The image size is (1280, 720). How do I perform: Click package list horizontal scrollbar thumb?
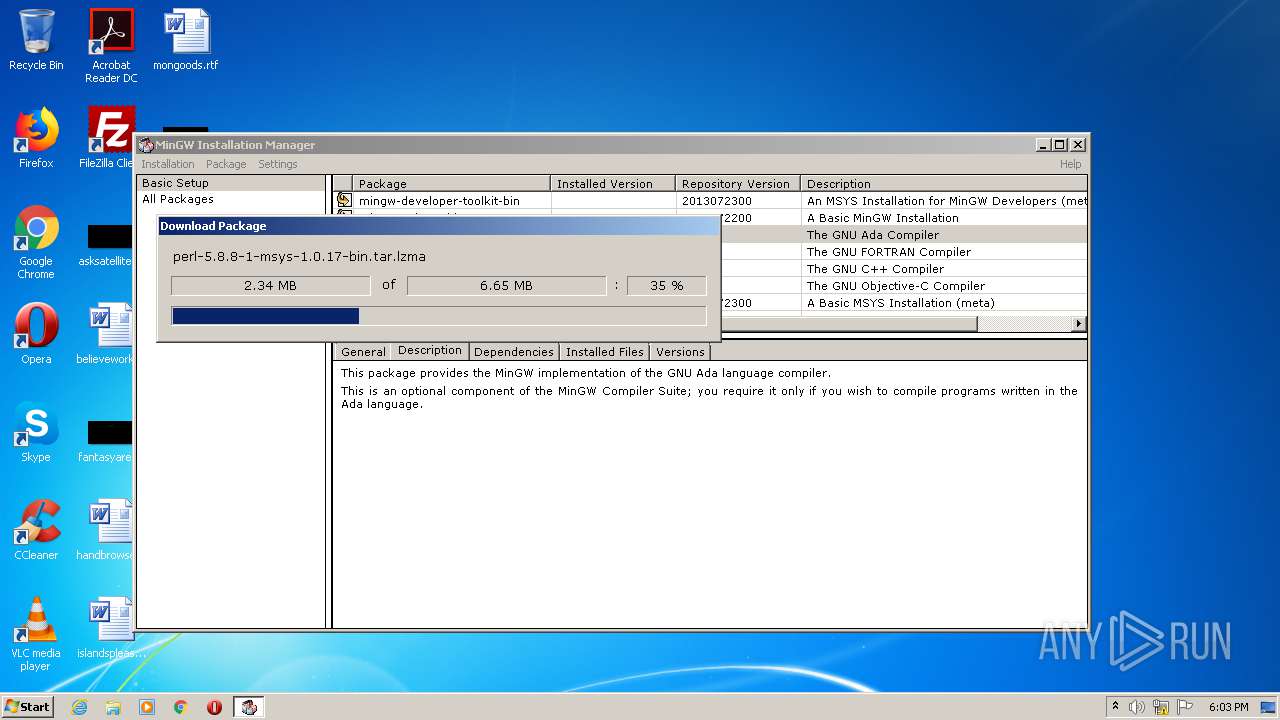point(848,323)
